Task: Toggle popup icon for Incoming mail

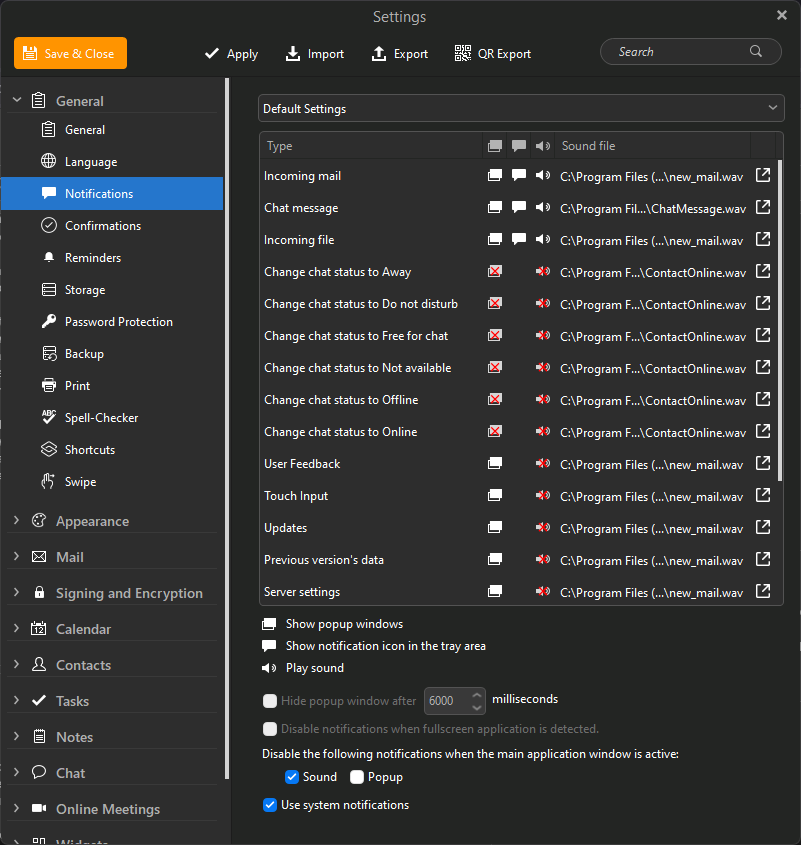Action: point(495,175)
